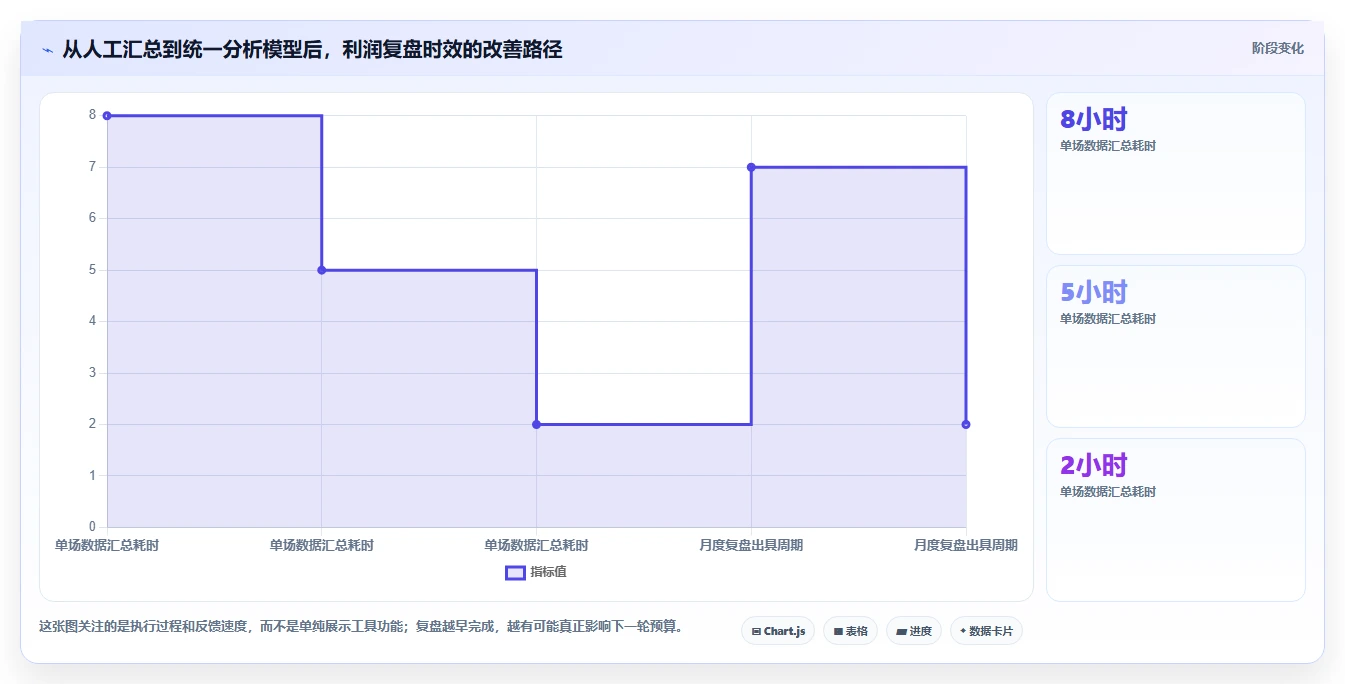Open the 5小时 stat card
The height and width of the screenshot is (684, 1345).
1176,347
